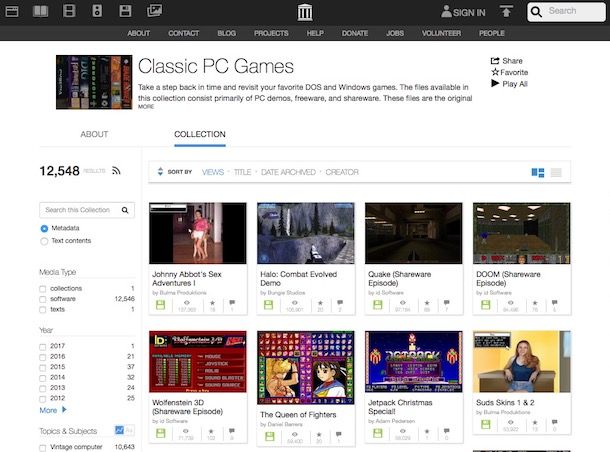Open the video film icon in top bar
This screenshot has height=452, width=610.
pyautogui.click(x=69, y=11)
